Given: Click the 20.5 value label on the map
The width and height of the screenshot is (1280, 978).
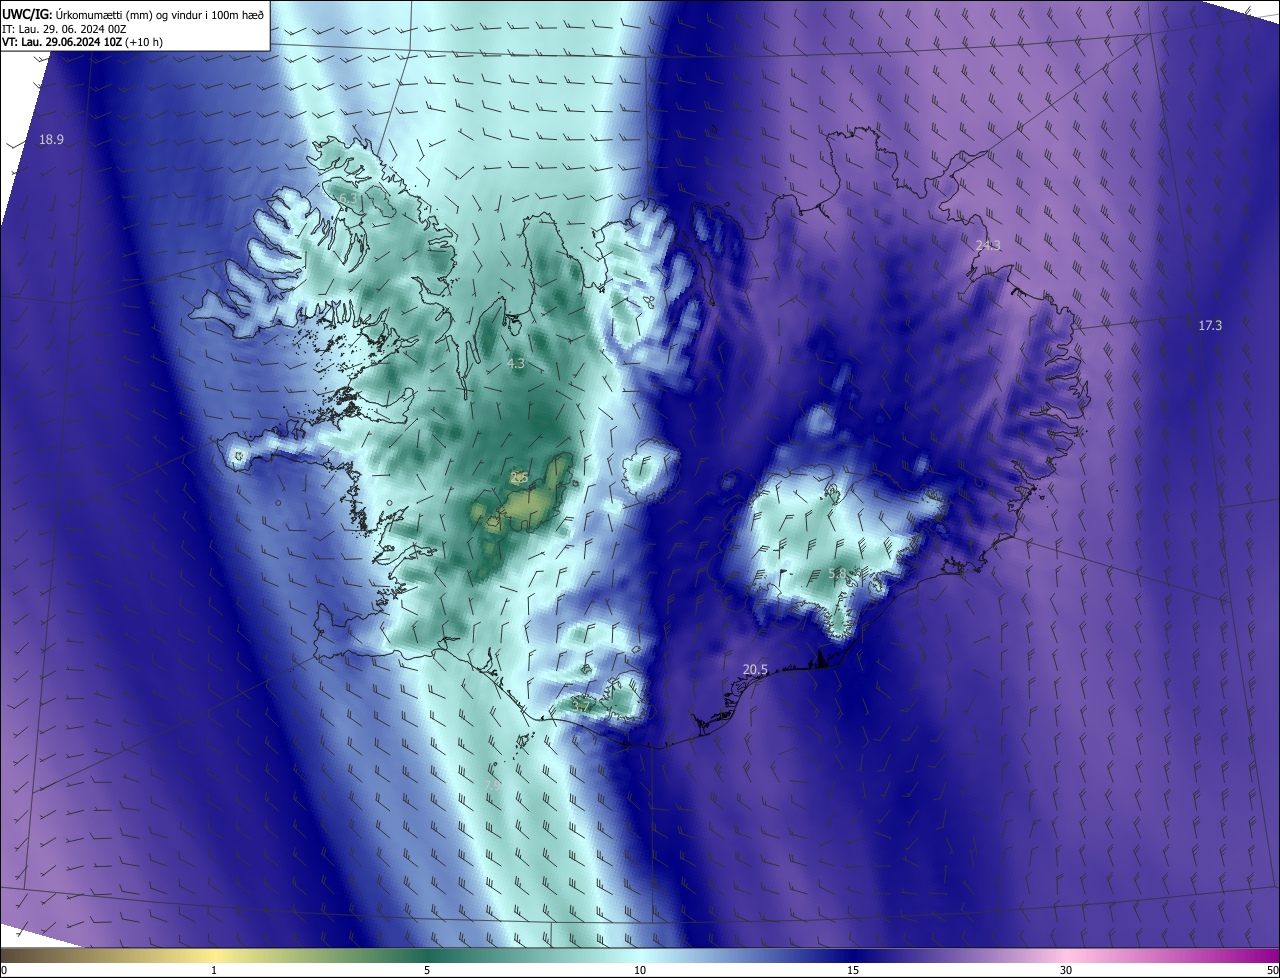Looking at the screenshot, I should pos(755,670).
